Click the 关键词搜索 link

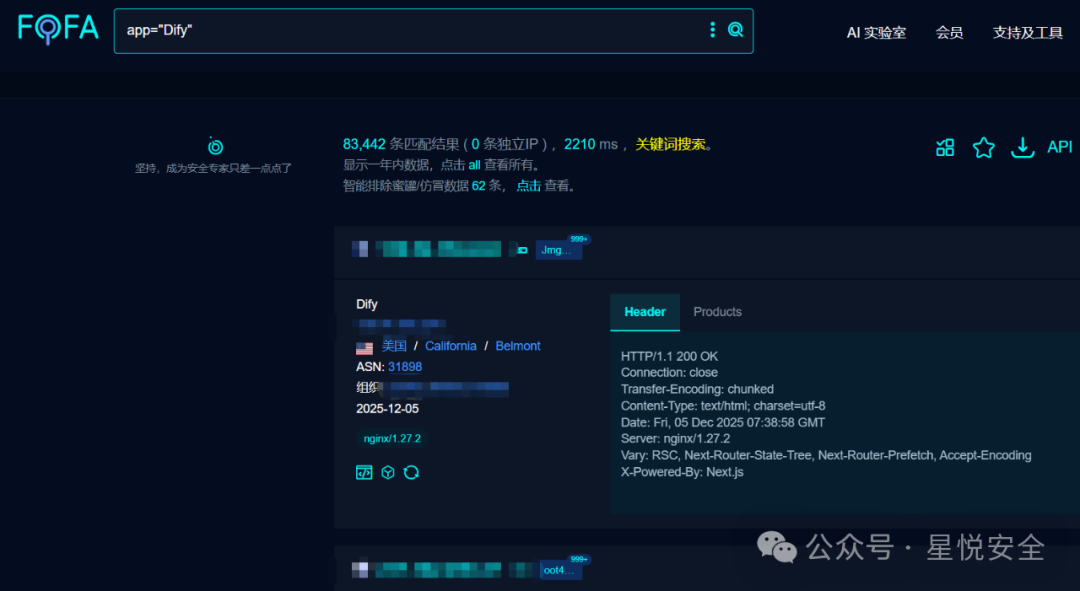click(x=669, y=144)
